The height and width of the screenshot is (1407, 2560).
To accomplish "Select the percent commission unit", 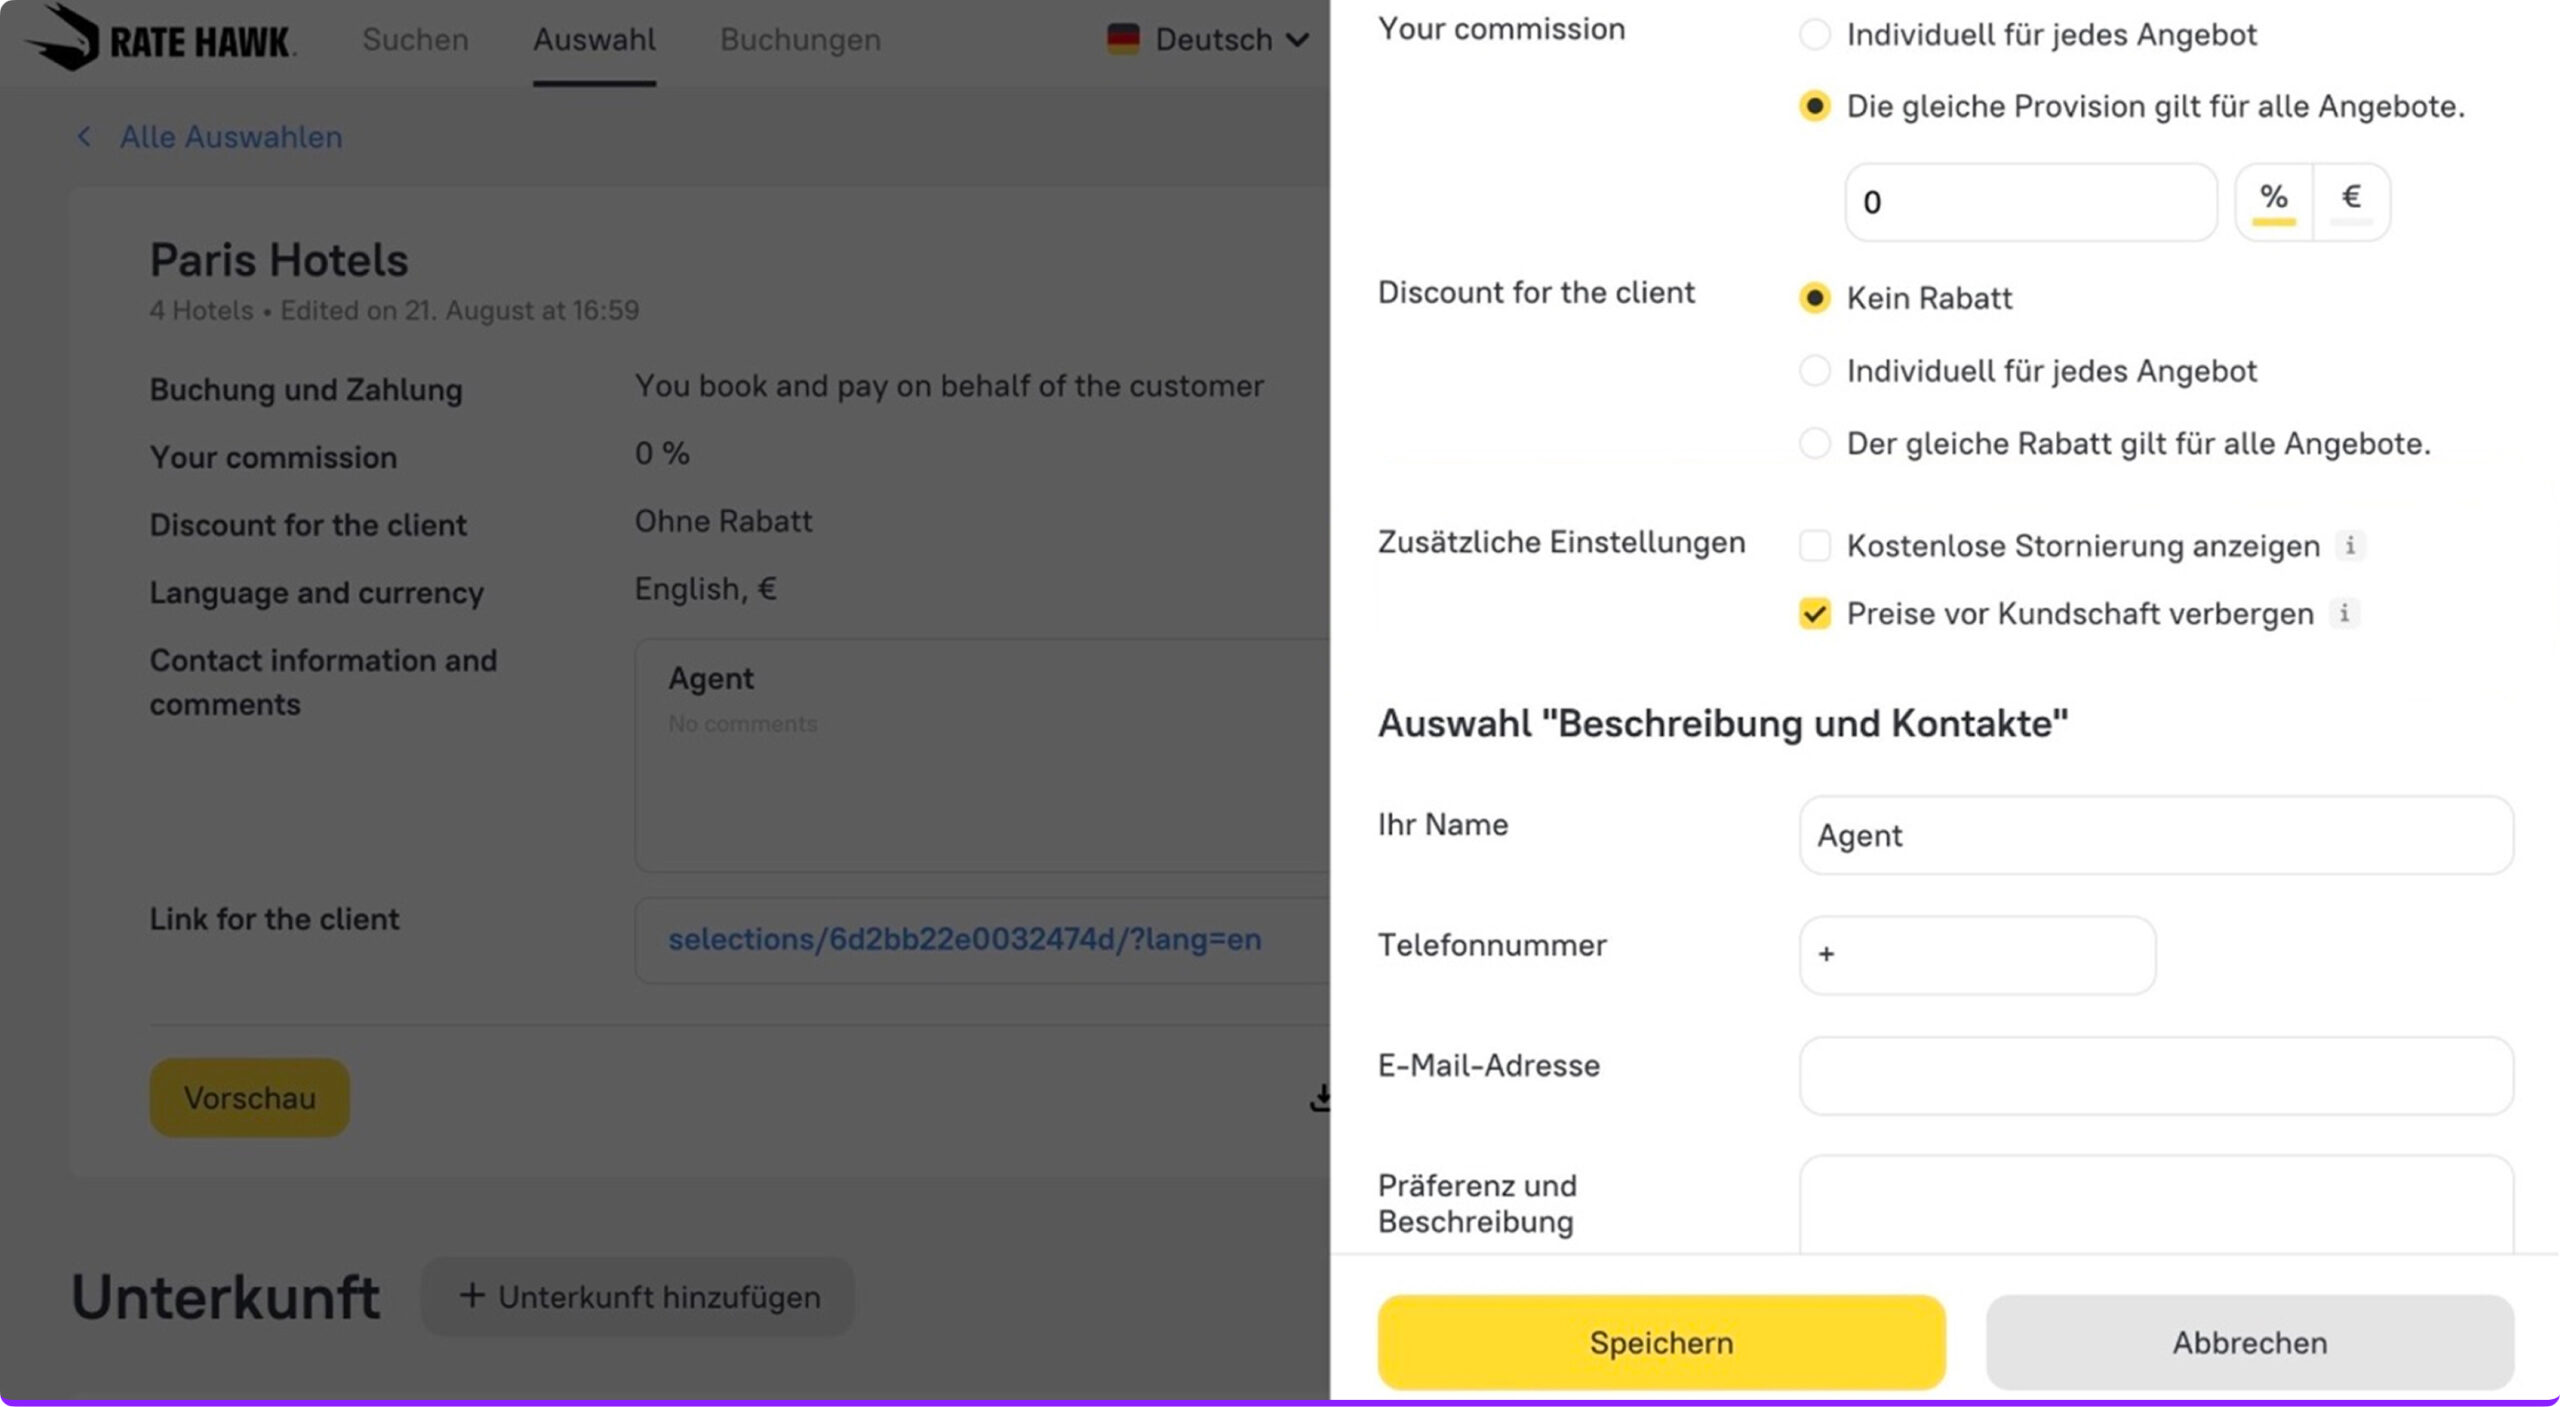I will click(x=2274, y=201).
